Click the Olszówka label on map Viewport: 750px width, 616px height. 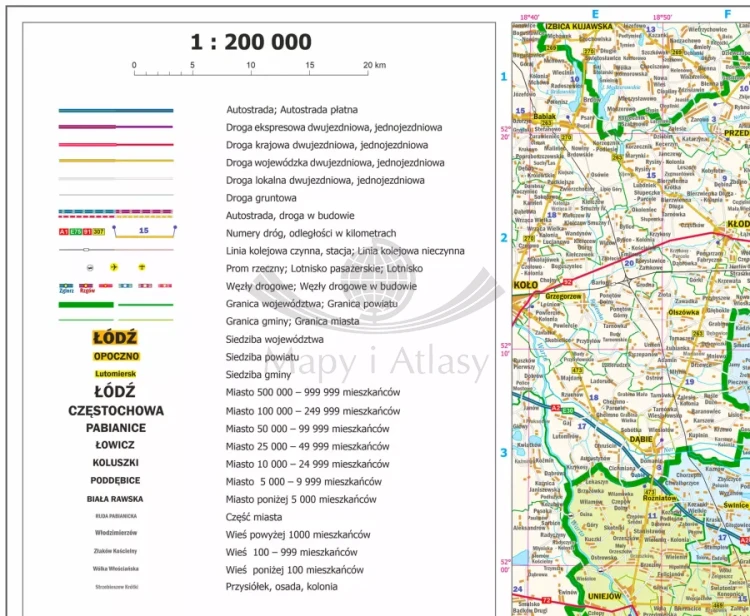click(684, 312)
